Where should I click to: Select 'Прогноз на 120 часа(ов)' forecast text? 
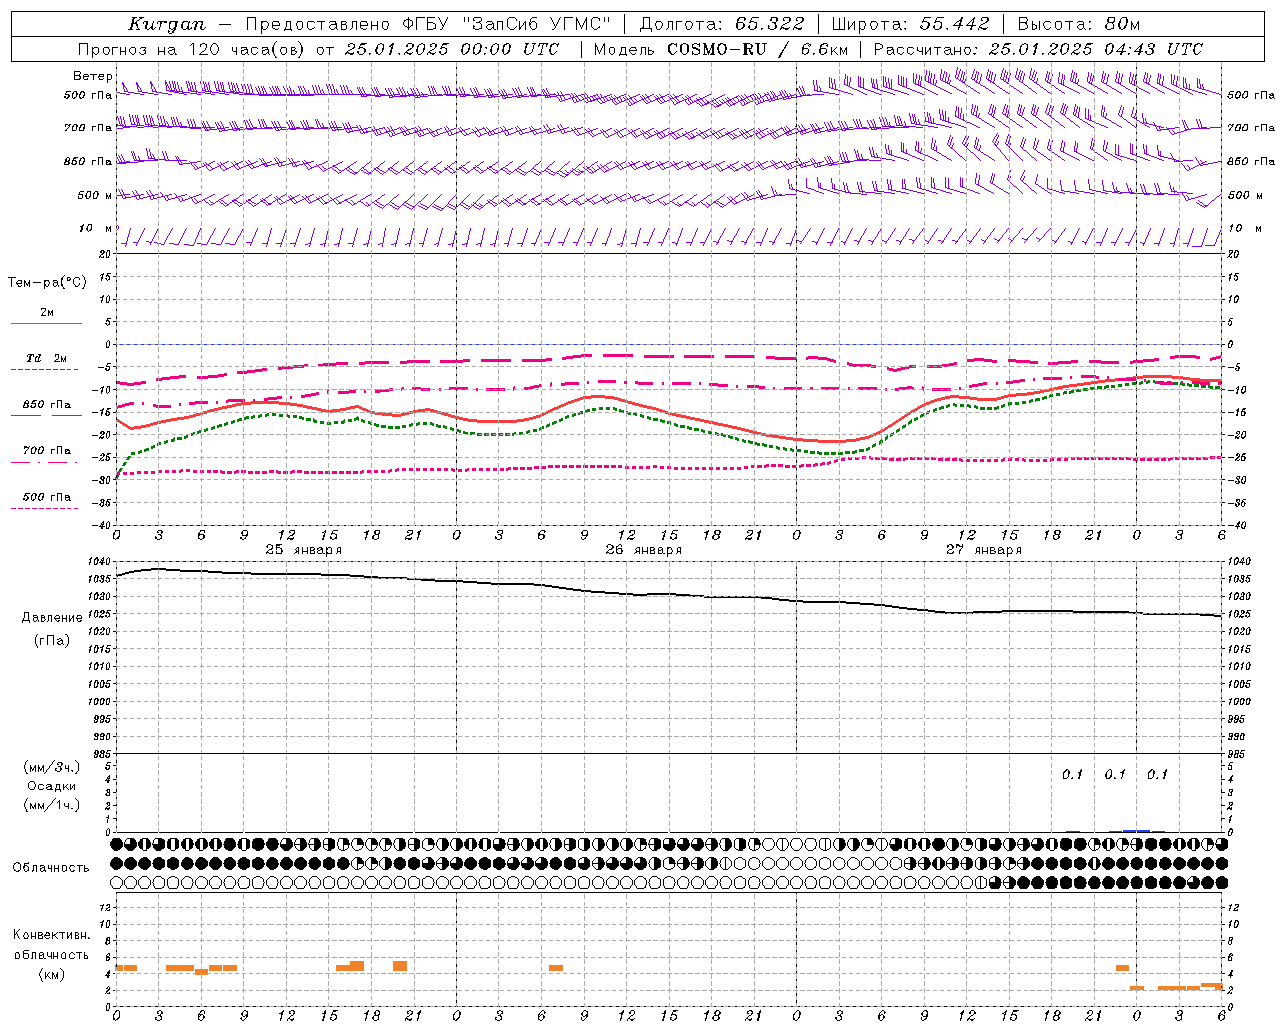point(192,49)
